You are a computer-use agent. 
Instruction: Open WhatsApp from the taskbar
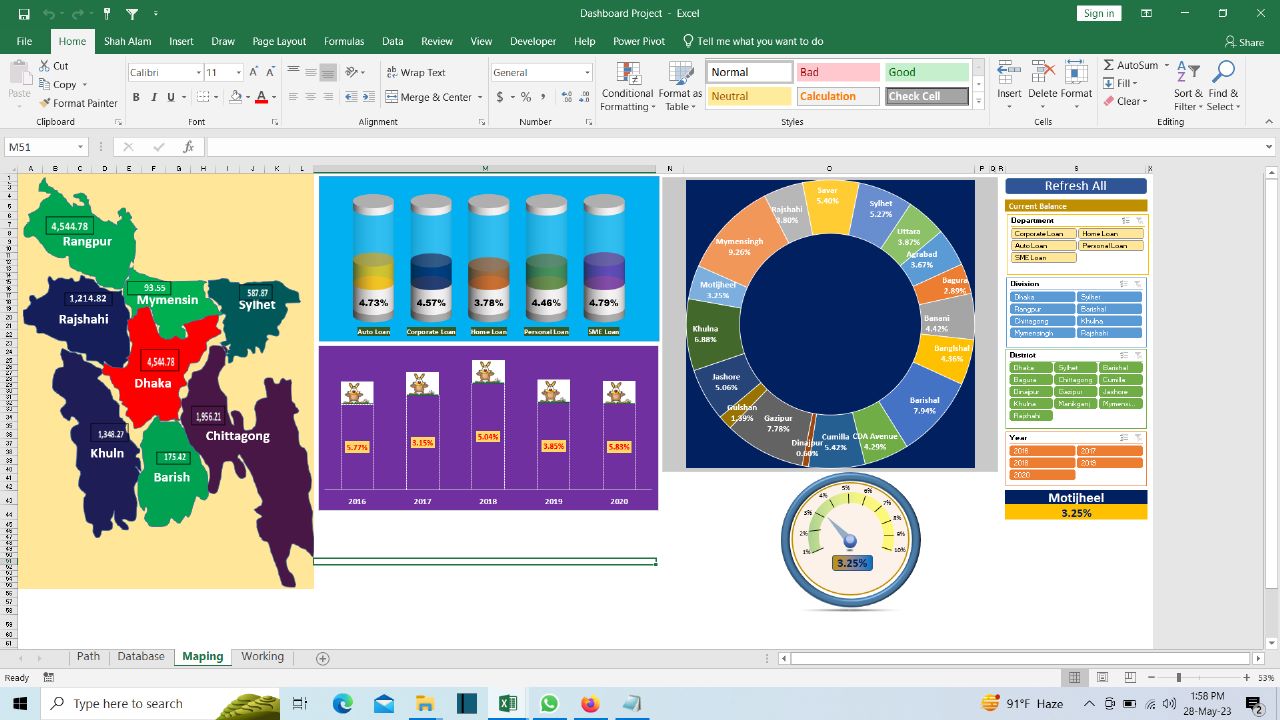coord(549,704)
